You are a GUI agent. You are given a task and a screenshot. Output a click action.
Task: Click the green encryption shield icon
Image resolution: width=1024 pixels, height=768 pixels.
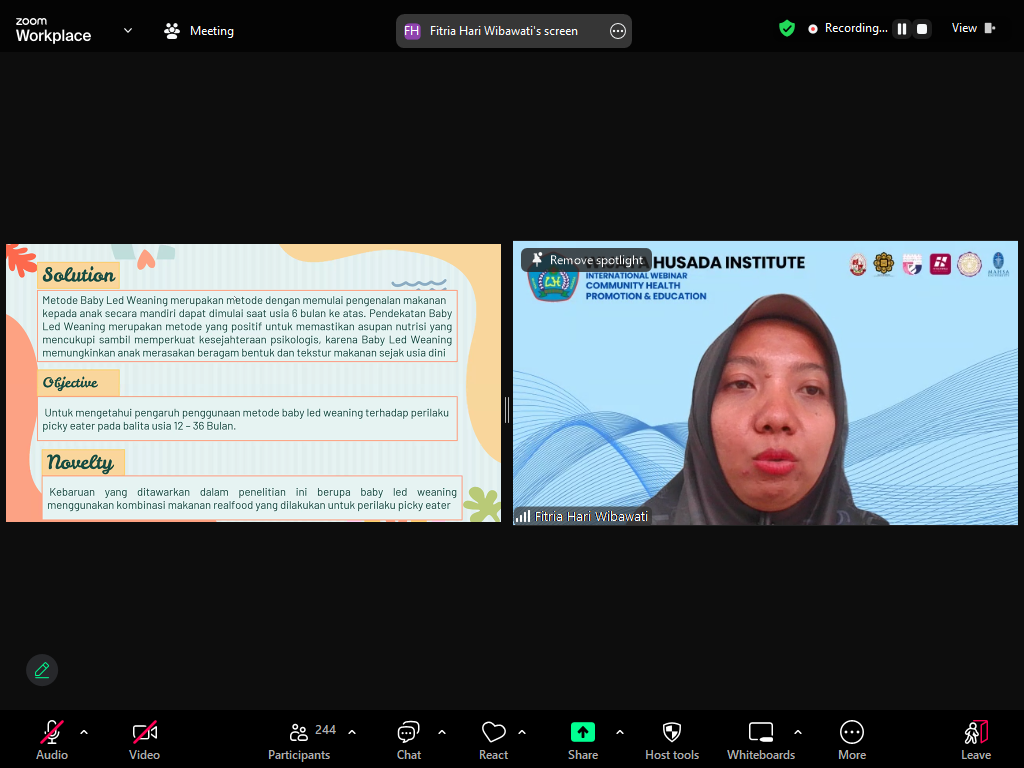(x=787, y=29)
